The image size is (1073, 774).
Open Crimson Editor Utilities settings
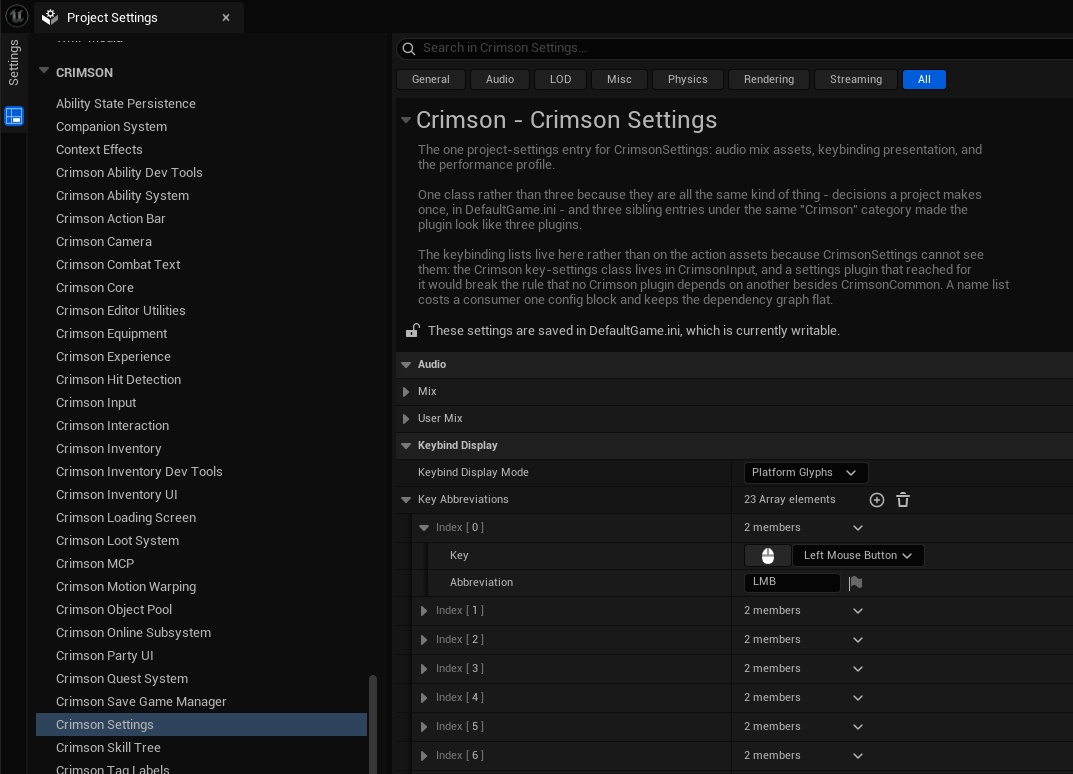[x=121, y=311]
